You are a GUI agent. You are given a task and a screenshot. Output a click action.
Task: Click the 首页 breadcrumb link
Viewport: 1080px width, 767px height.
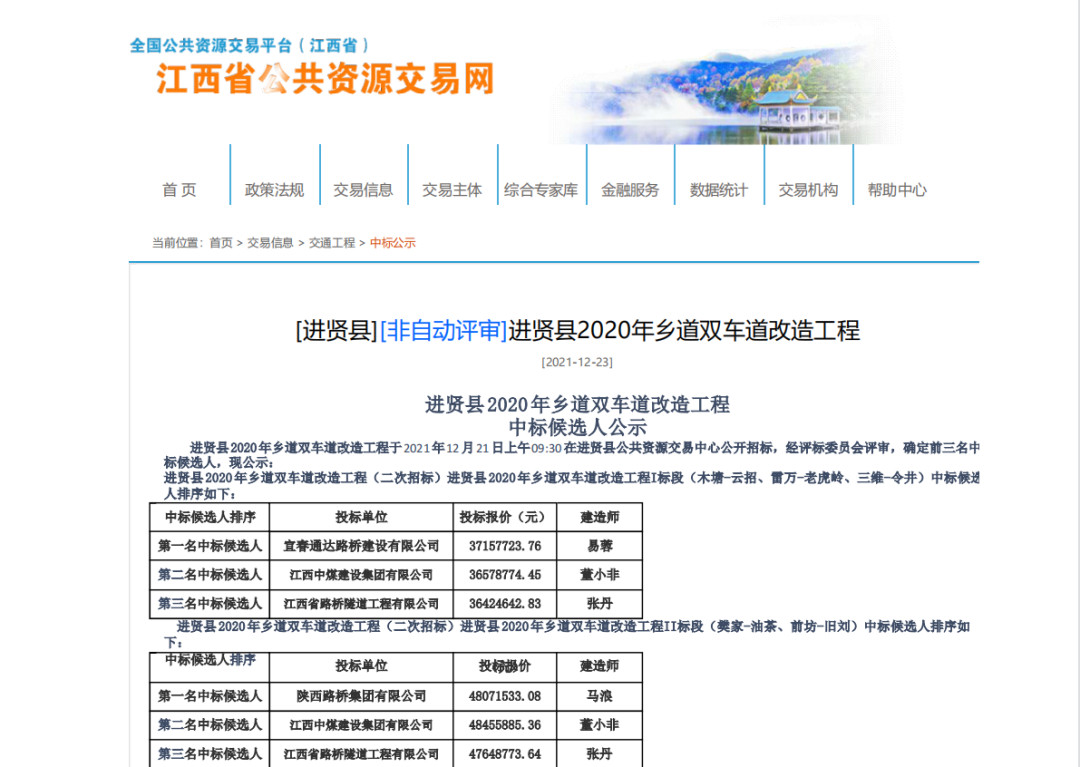click(221, 243)
